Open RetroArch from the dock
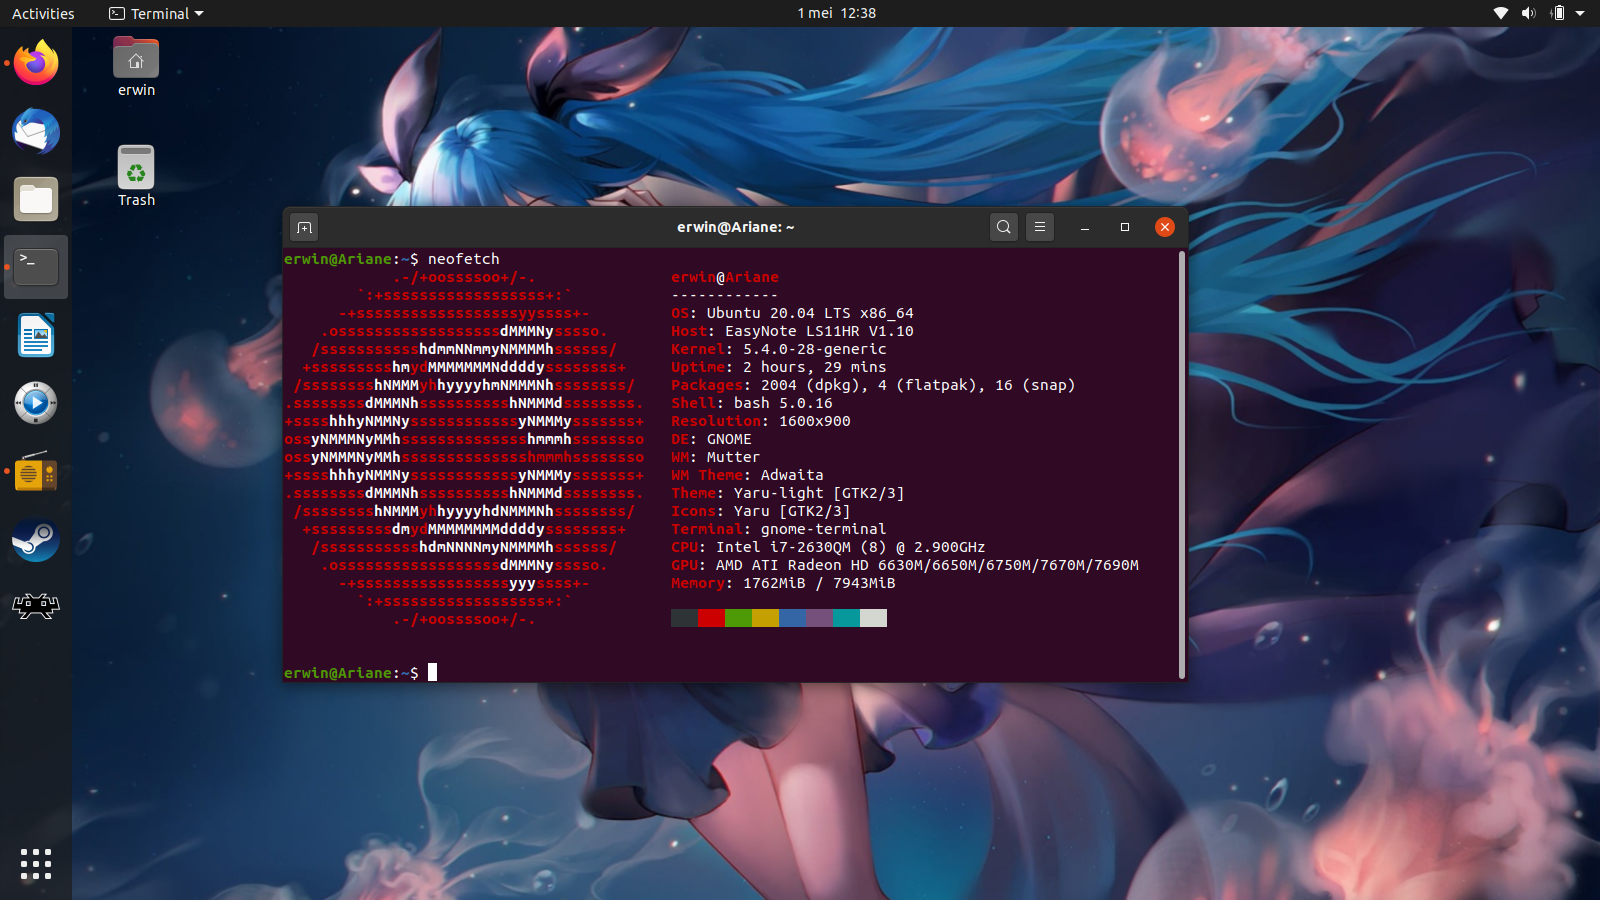1600x900 pixels. 36,606
